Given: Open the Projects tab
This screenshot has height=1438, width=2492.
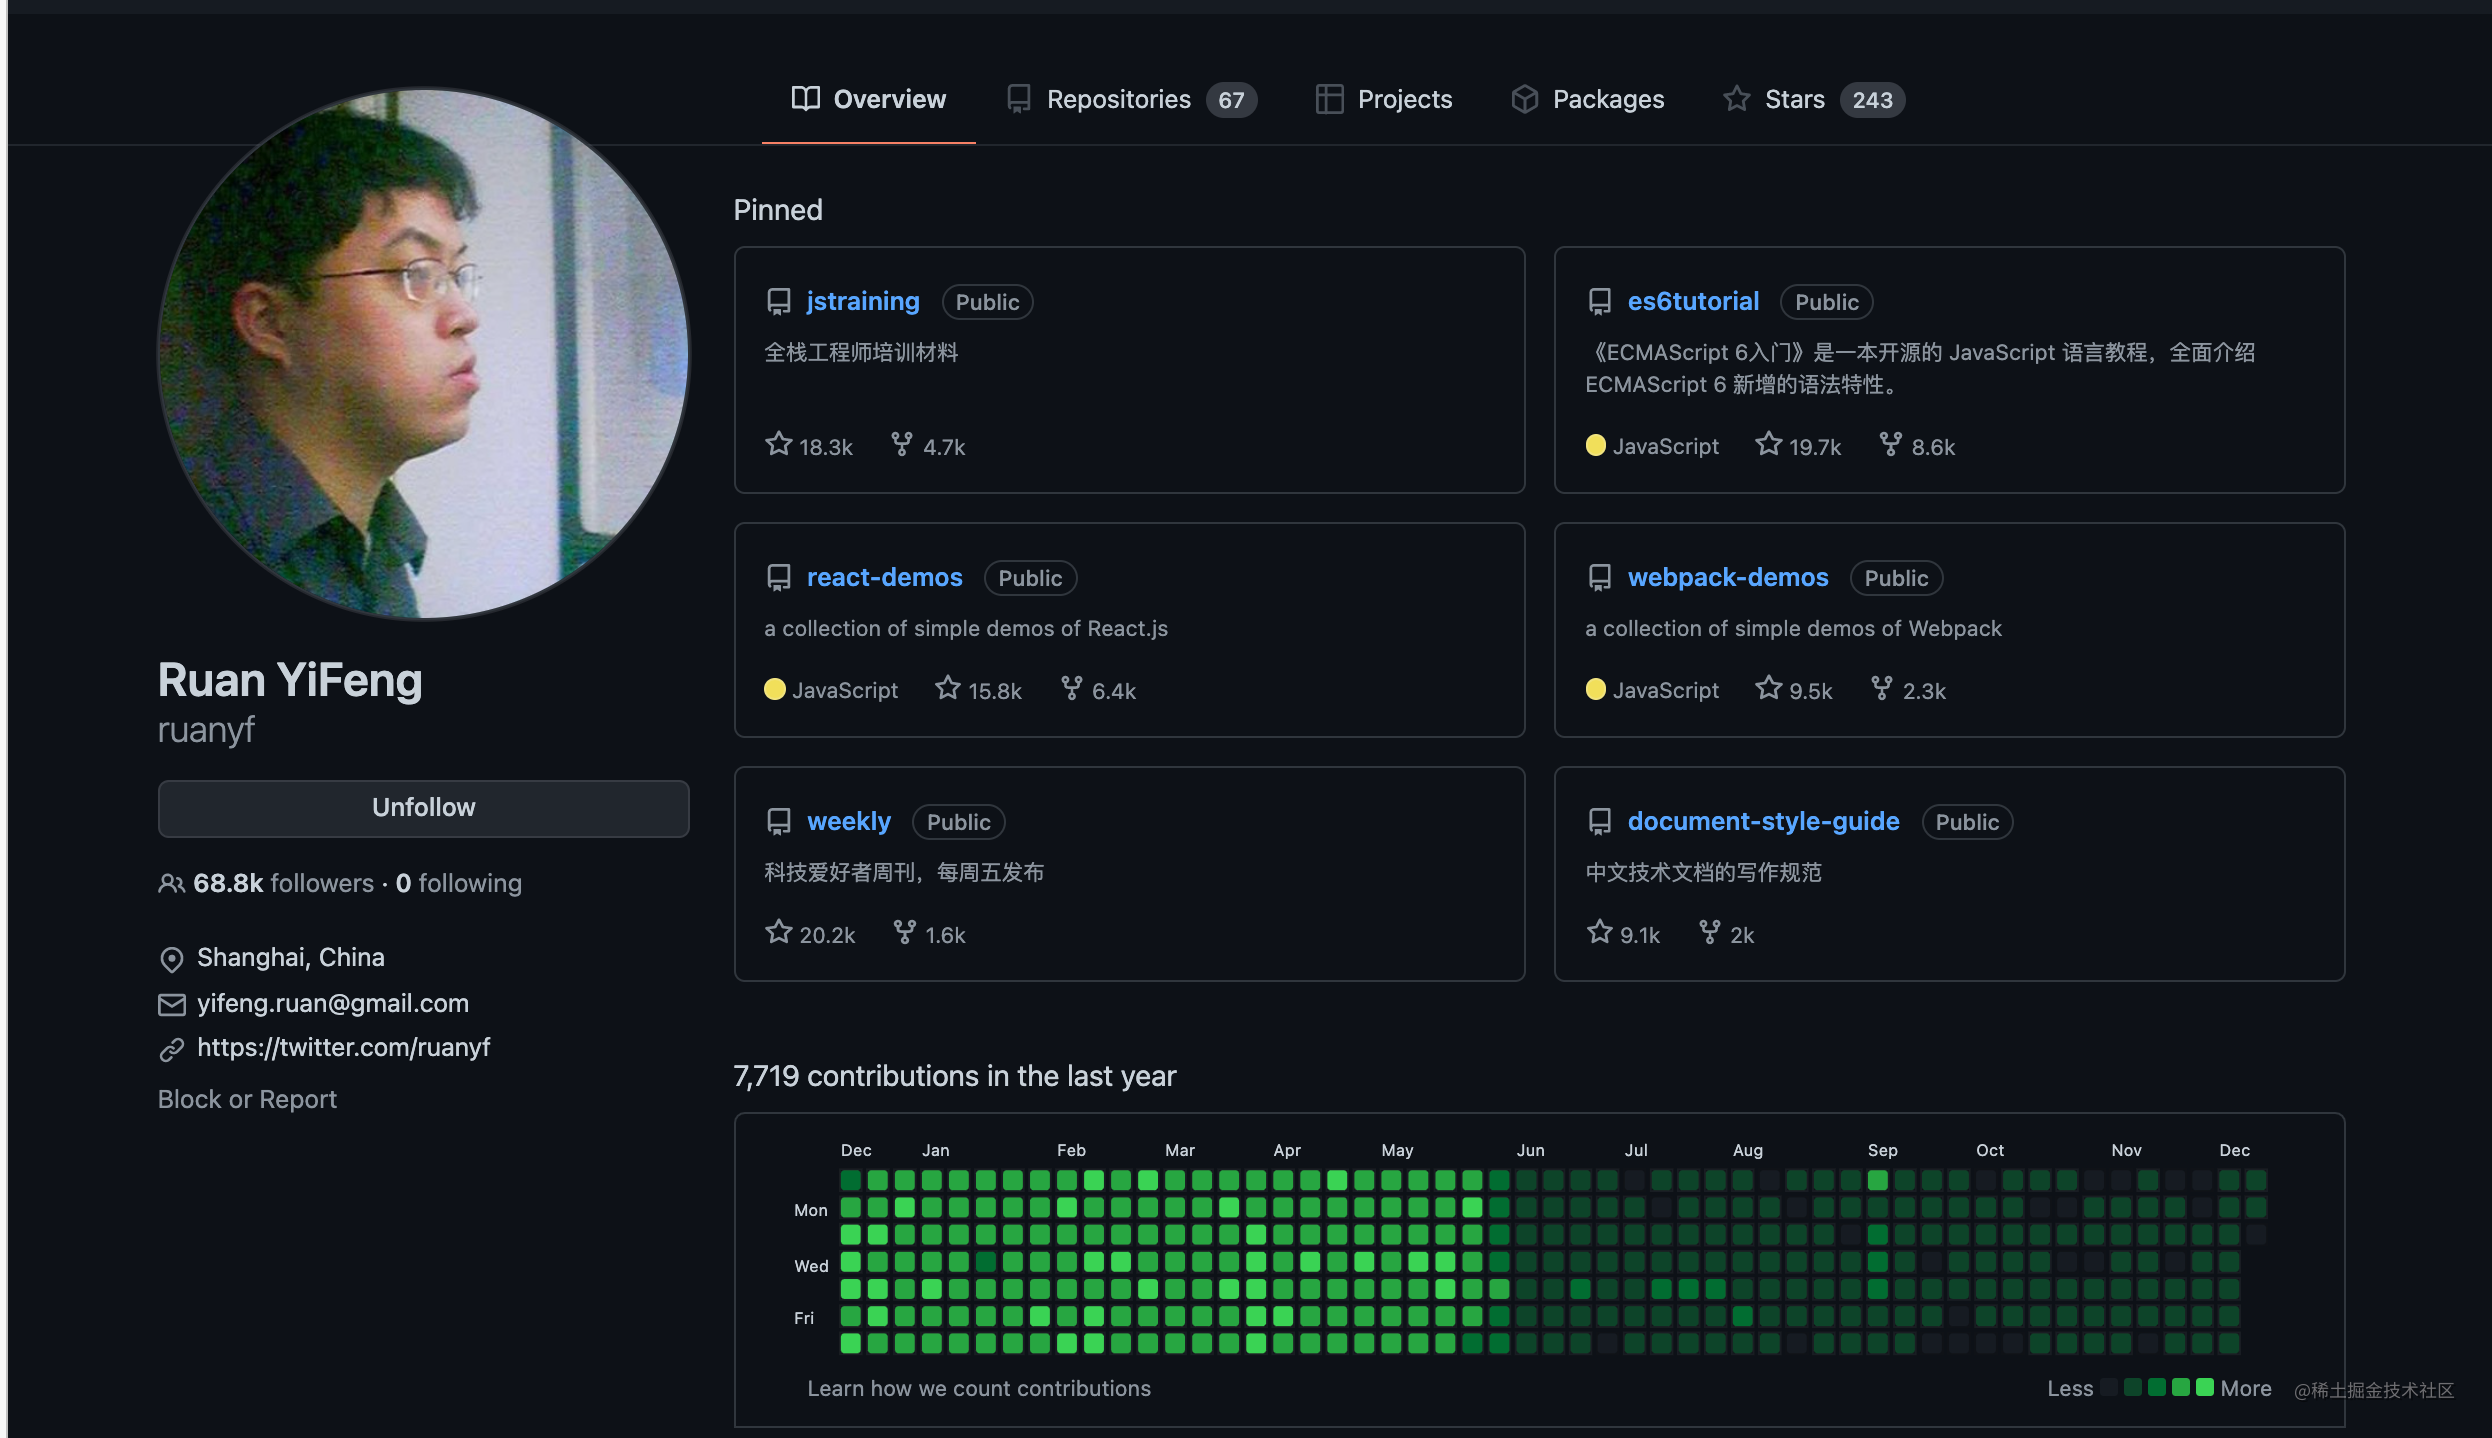Looking at the screenshot, I should pos(1384,99).
